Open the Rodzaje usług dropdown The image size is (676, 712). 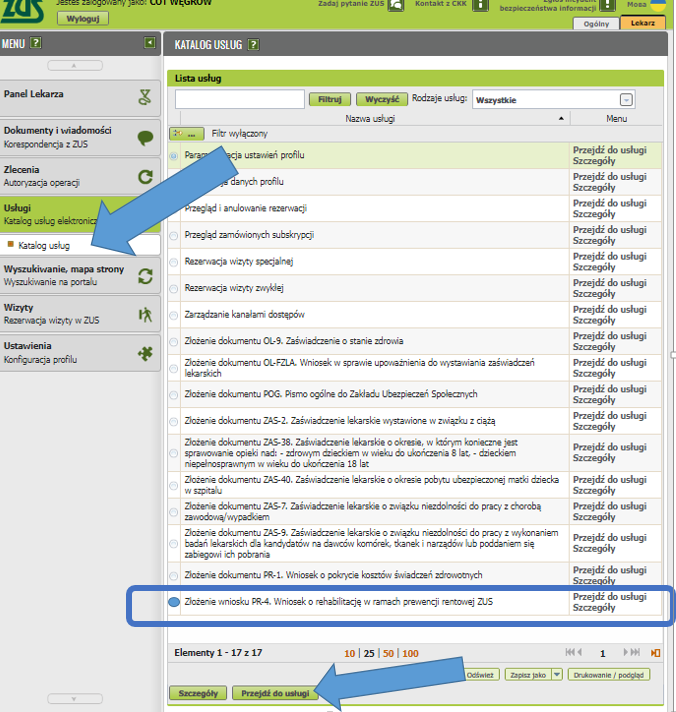pos(626,100)
